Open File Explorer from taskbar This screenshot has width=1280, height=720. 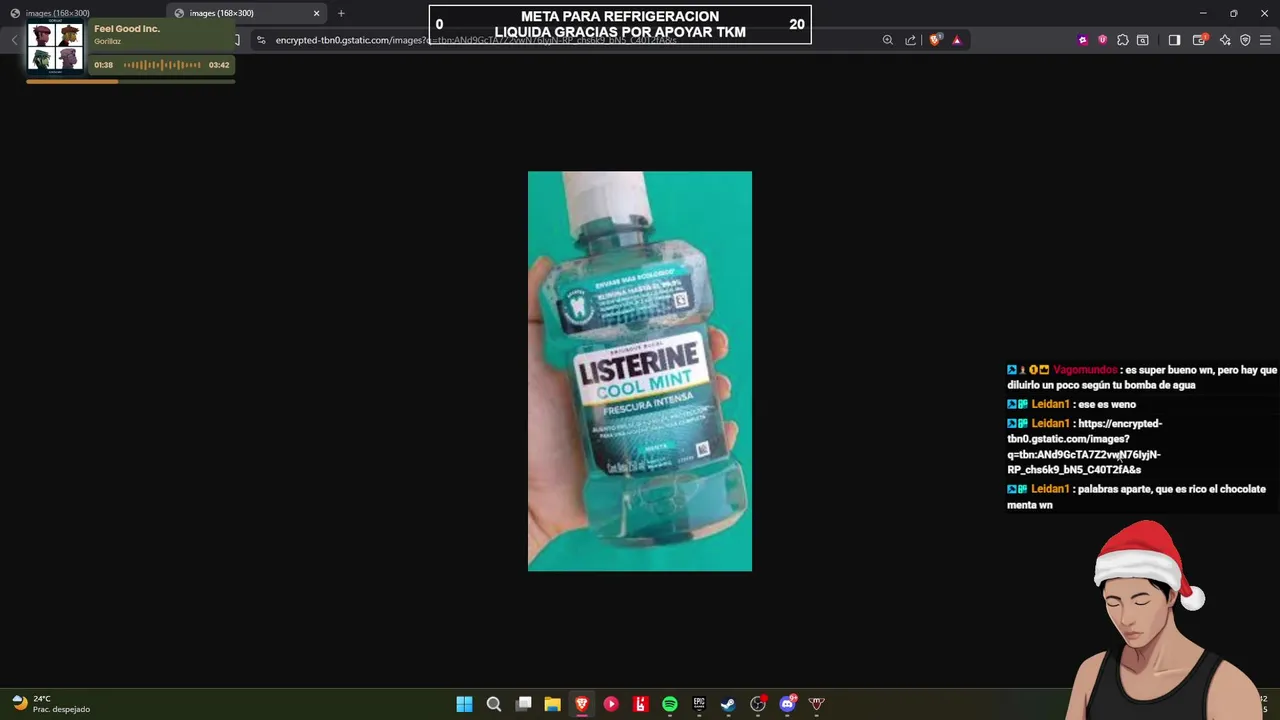pyautogui.click(x=552, y=704)
